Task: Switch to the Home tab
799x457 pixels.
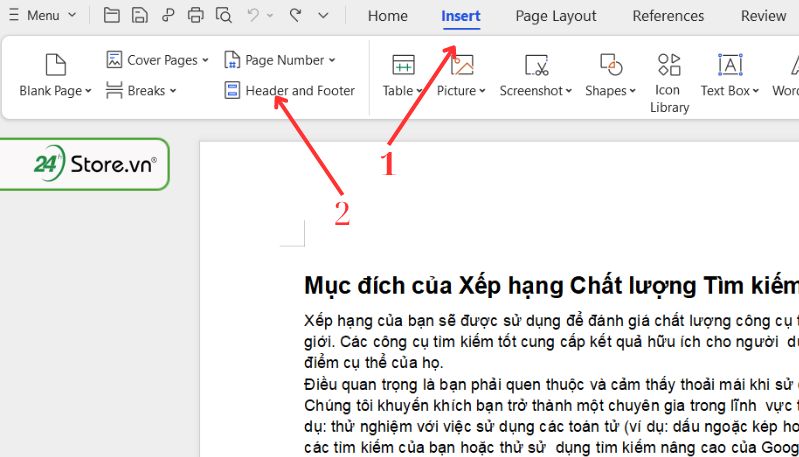Action: (388, 16)
